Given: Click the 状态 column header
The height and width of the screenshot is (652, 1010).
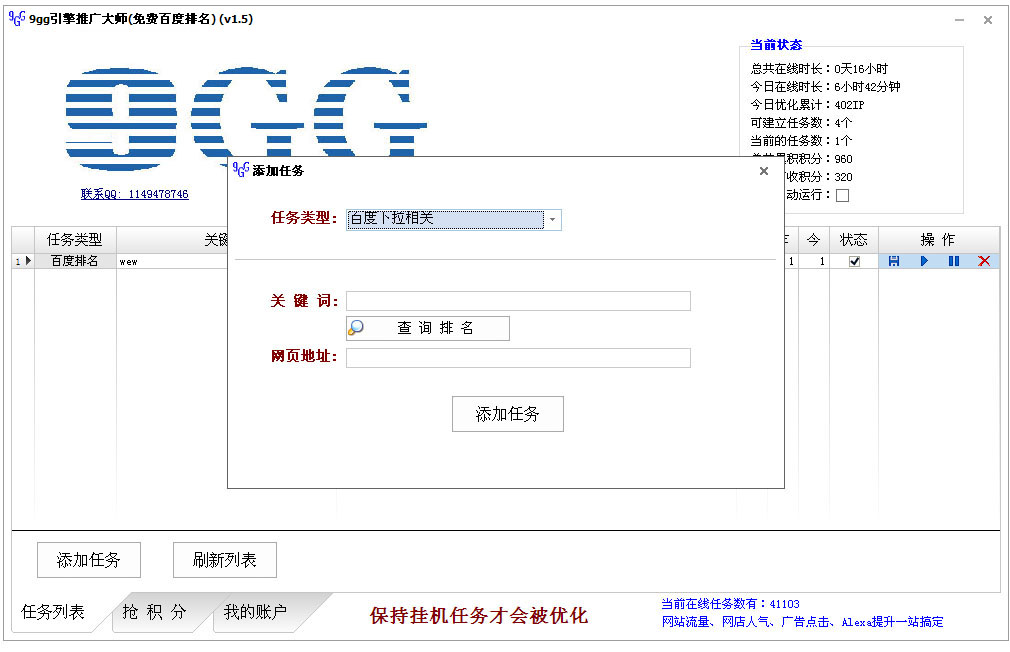Looking at the screenshot, I should [x=854, y=240].
